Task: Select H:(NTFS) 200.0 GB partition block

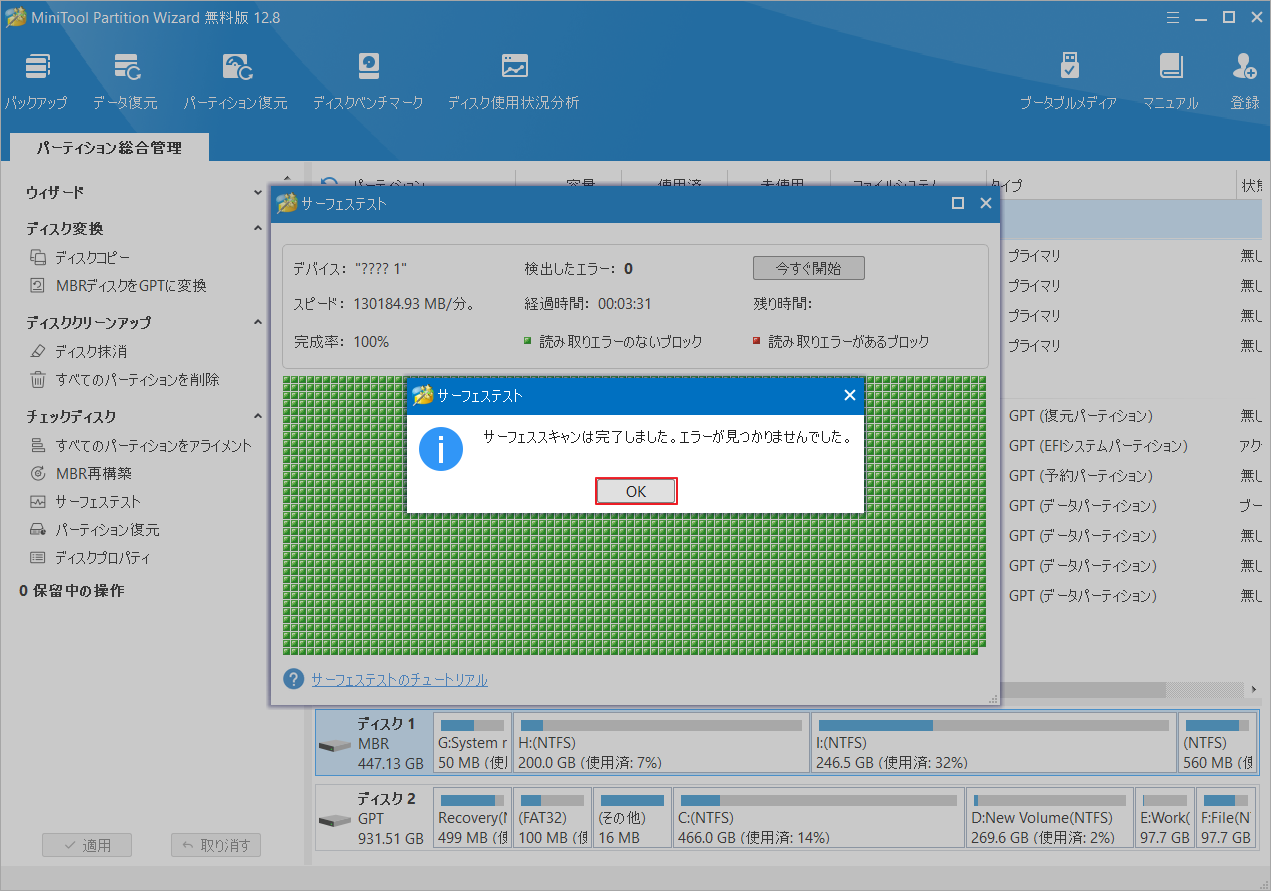Action: coord(661,743)
